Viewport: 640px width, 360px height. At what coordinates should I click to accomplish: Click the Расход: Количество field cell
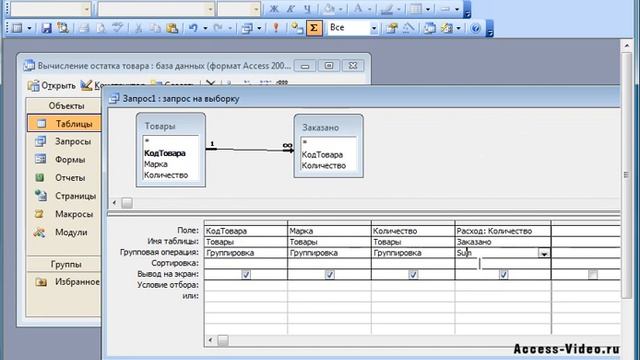[x=503, y=231]
